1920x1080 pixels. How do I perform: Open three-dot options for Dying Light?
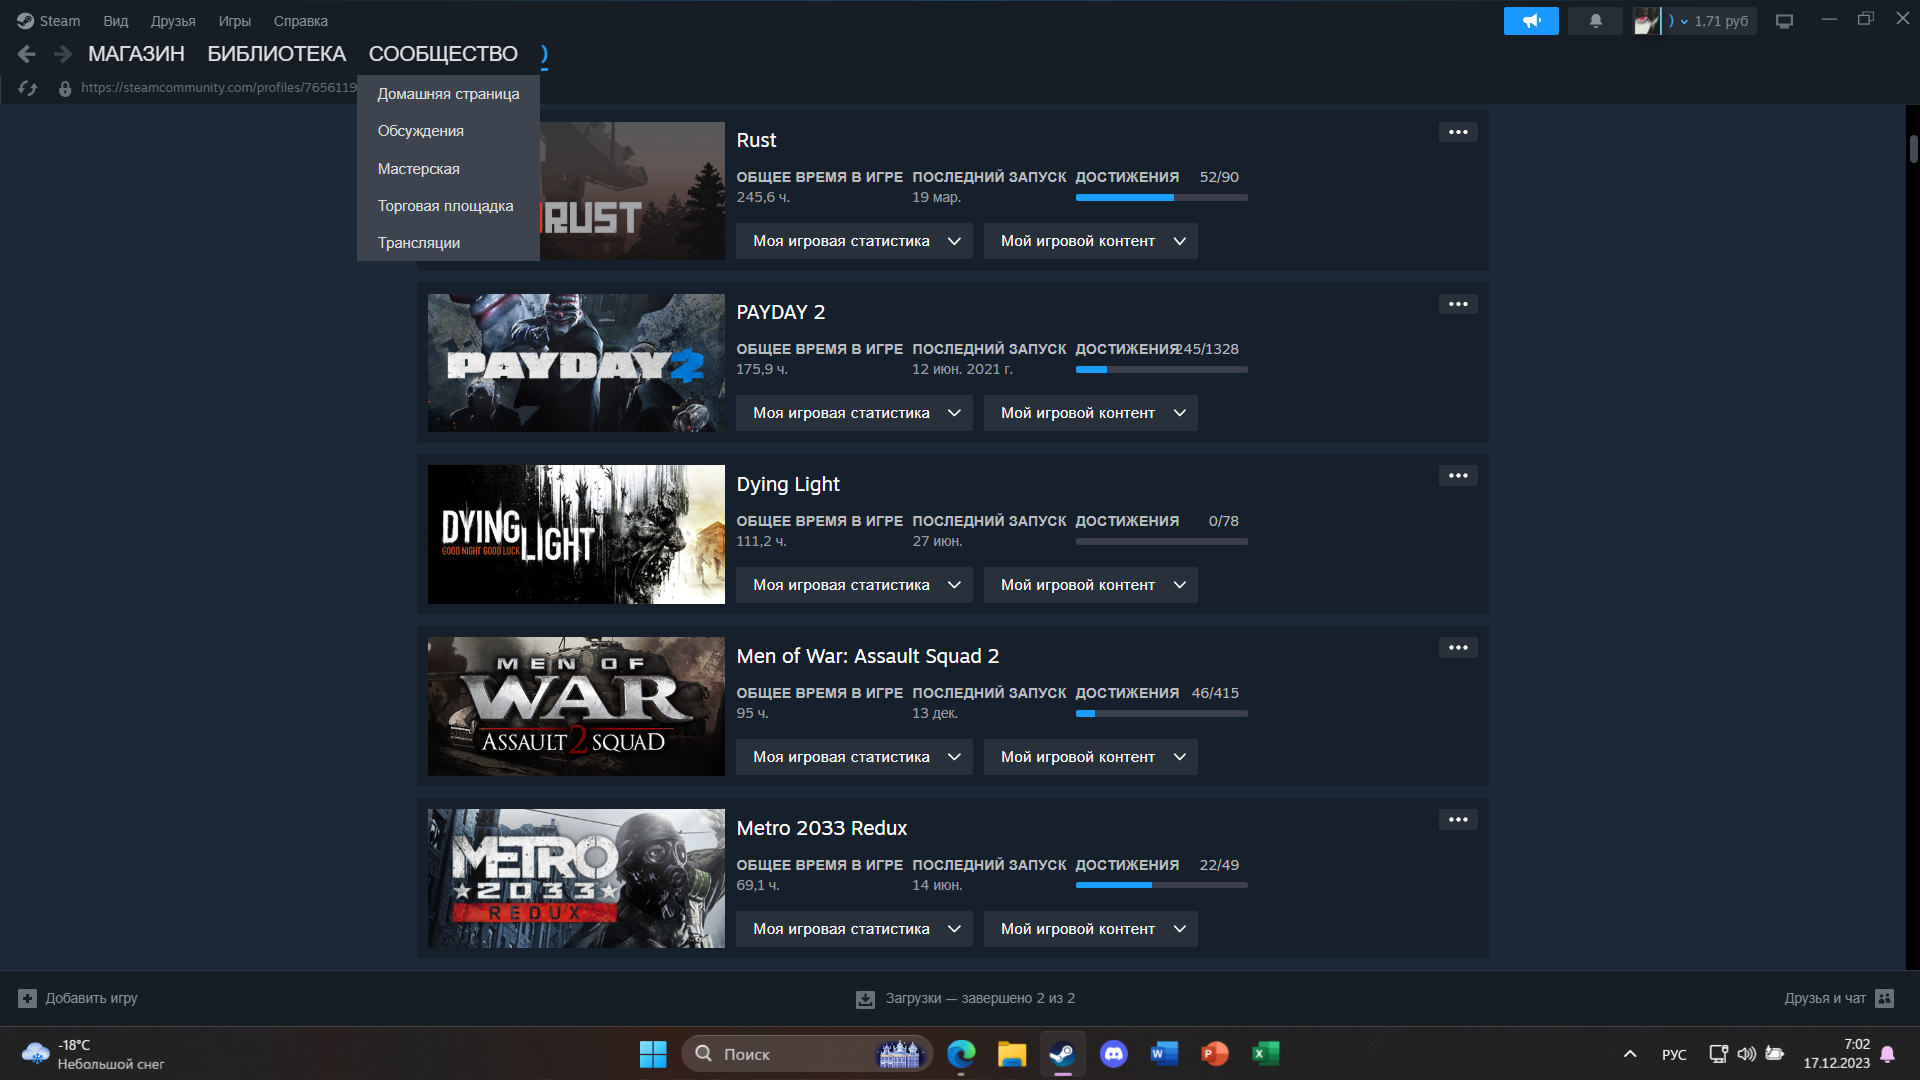pos(1458,476)
